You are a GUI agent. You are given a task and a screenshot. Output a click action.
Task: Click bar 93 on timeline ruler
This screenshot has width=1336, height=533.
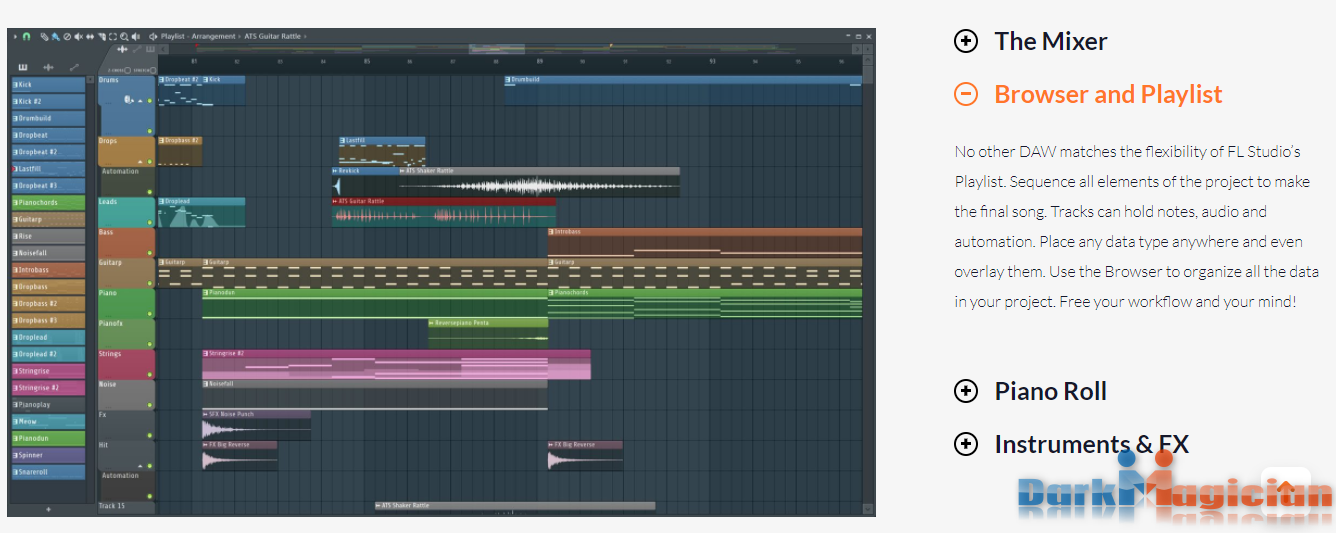(x=712, y=61)
